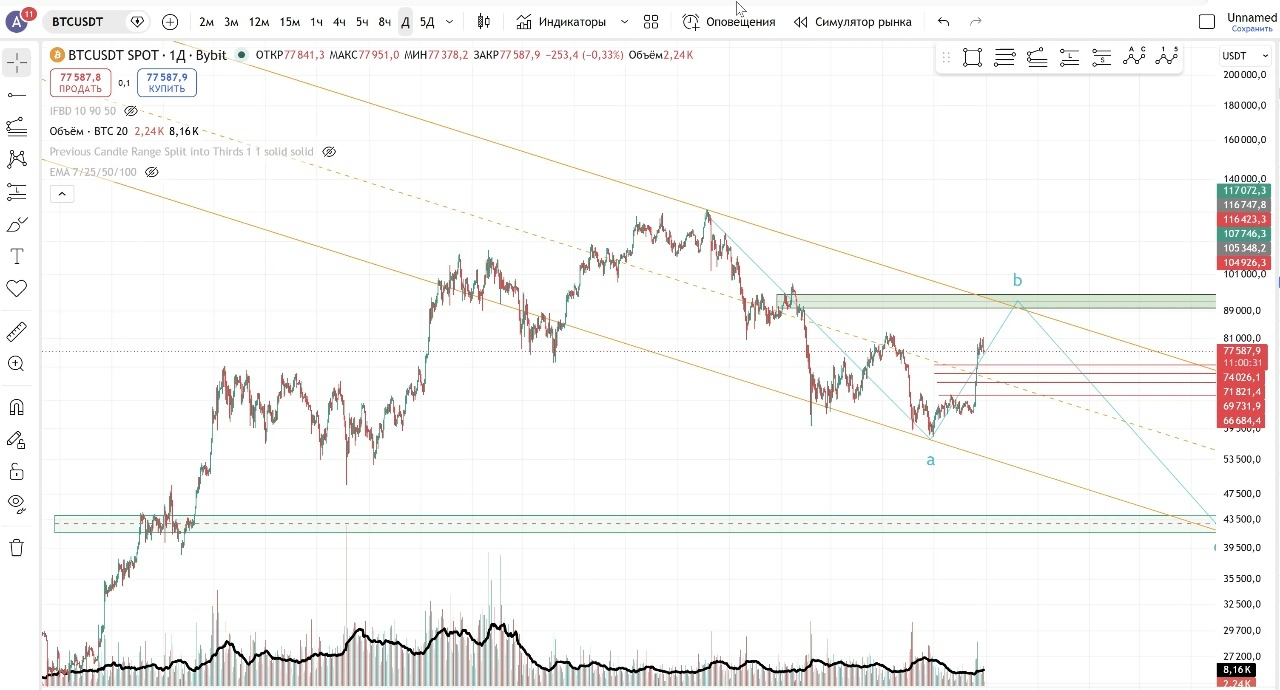Open symbol search BTCUSDT field
The image size is (1280, 690).
click(x=78, y=21)
